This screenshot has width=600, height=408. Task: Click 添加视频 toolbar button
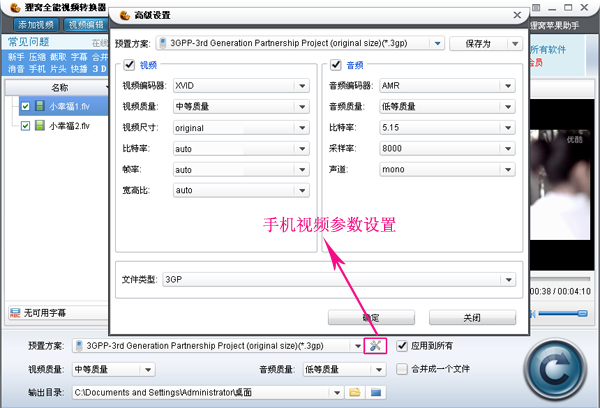(x=36, y=25)
